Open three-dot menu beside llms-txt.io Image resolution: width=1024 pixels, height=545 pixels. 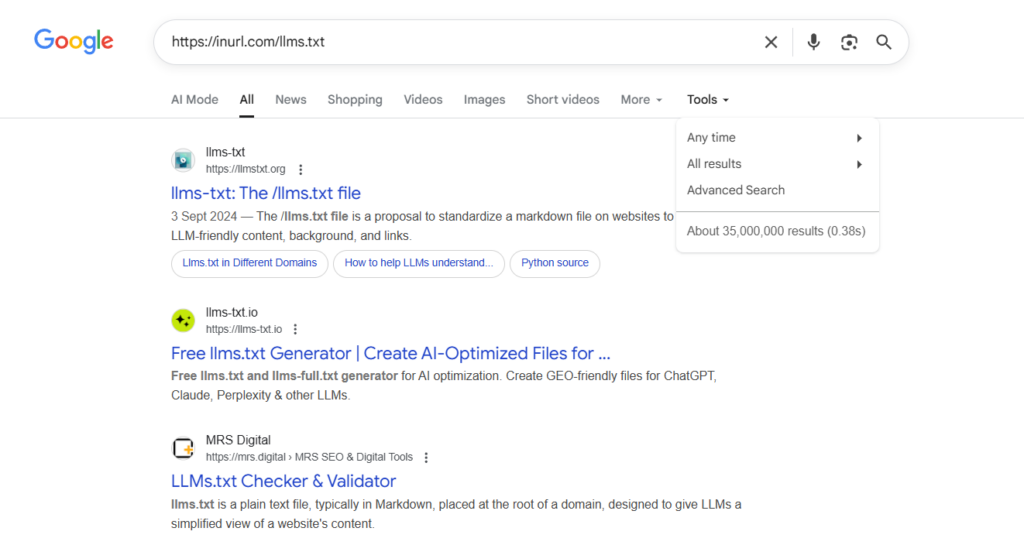pos(295,329)
